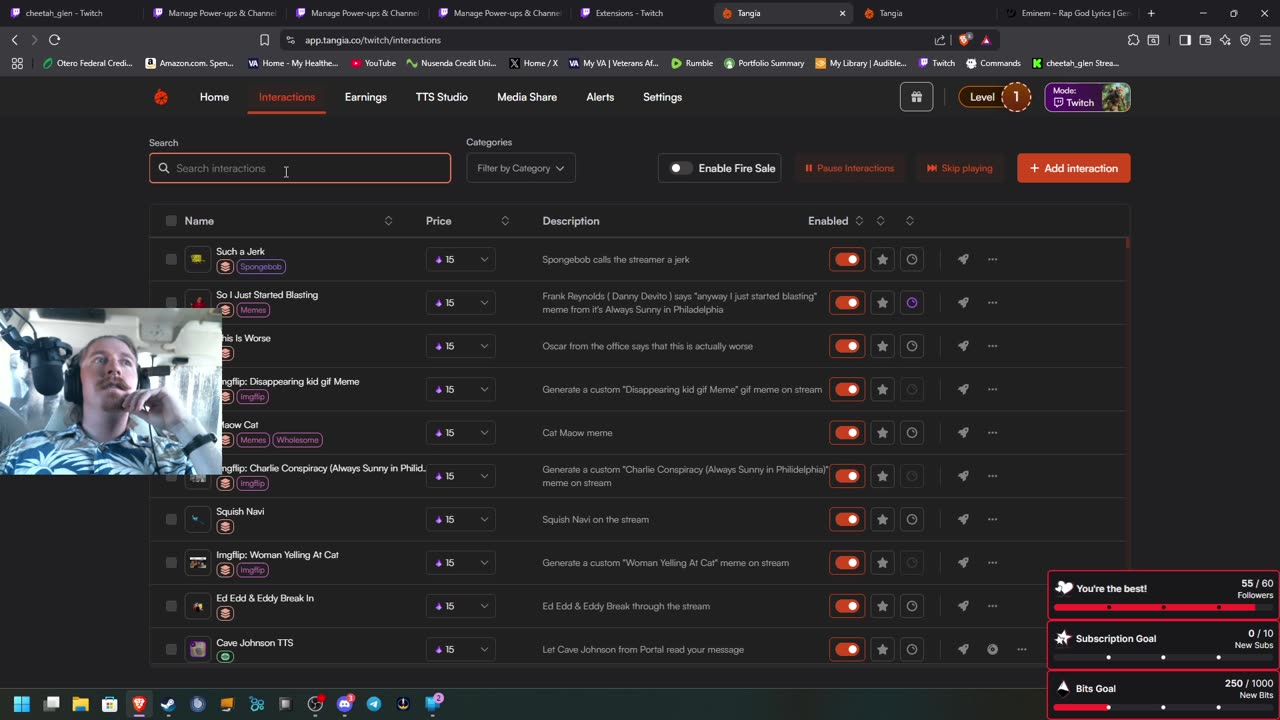Viewport: 1280px width, 720px height.
Task: Change price for So I Just Started Blasting
Action: (460, 303)
